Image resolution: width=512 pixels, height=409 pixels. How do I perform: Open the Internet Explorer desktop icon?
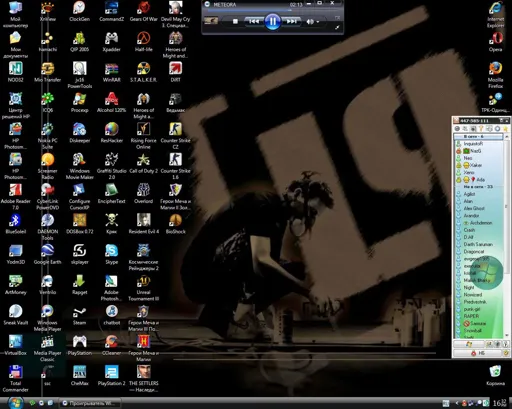point(495,15)
